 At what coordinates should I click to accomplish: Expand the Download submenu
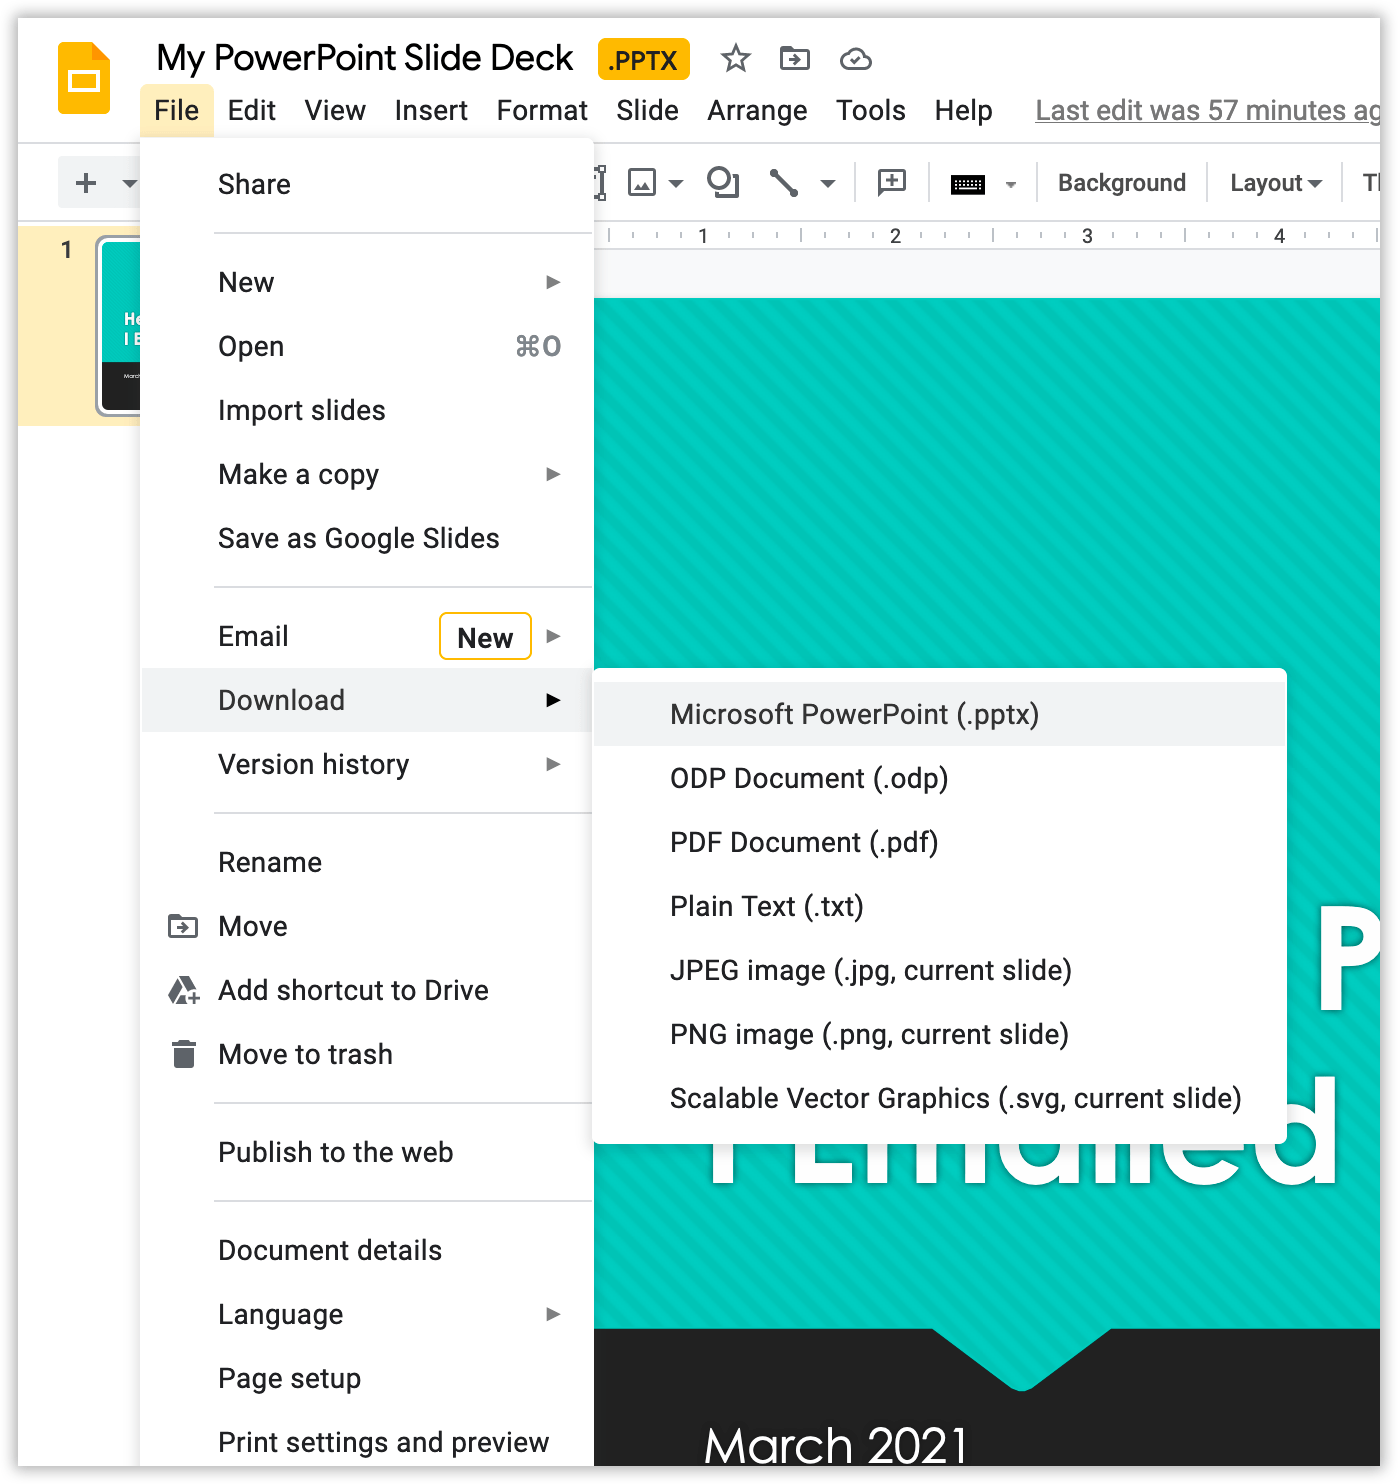tap(367, 700)
